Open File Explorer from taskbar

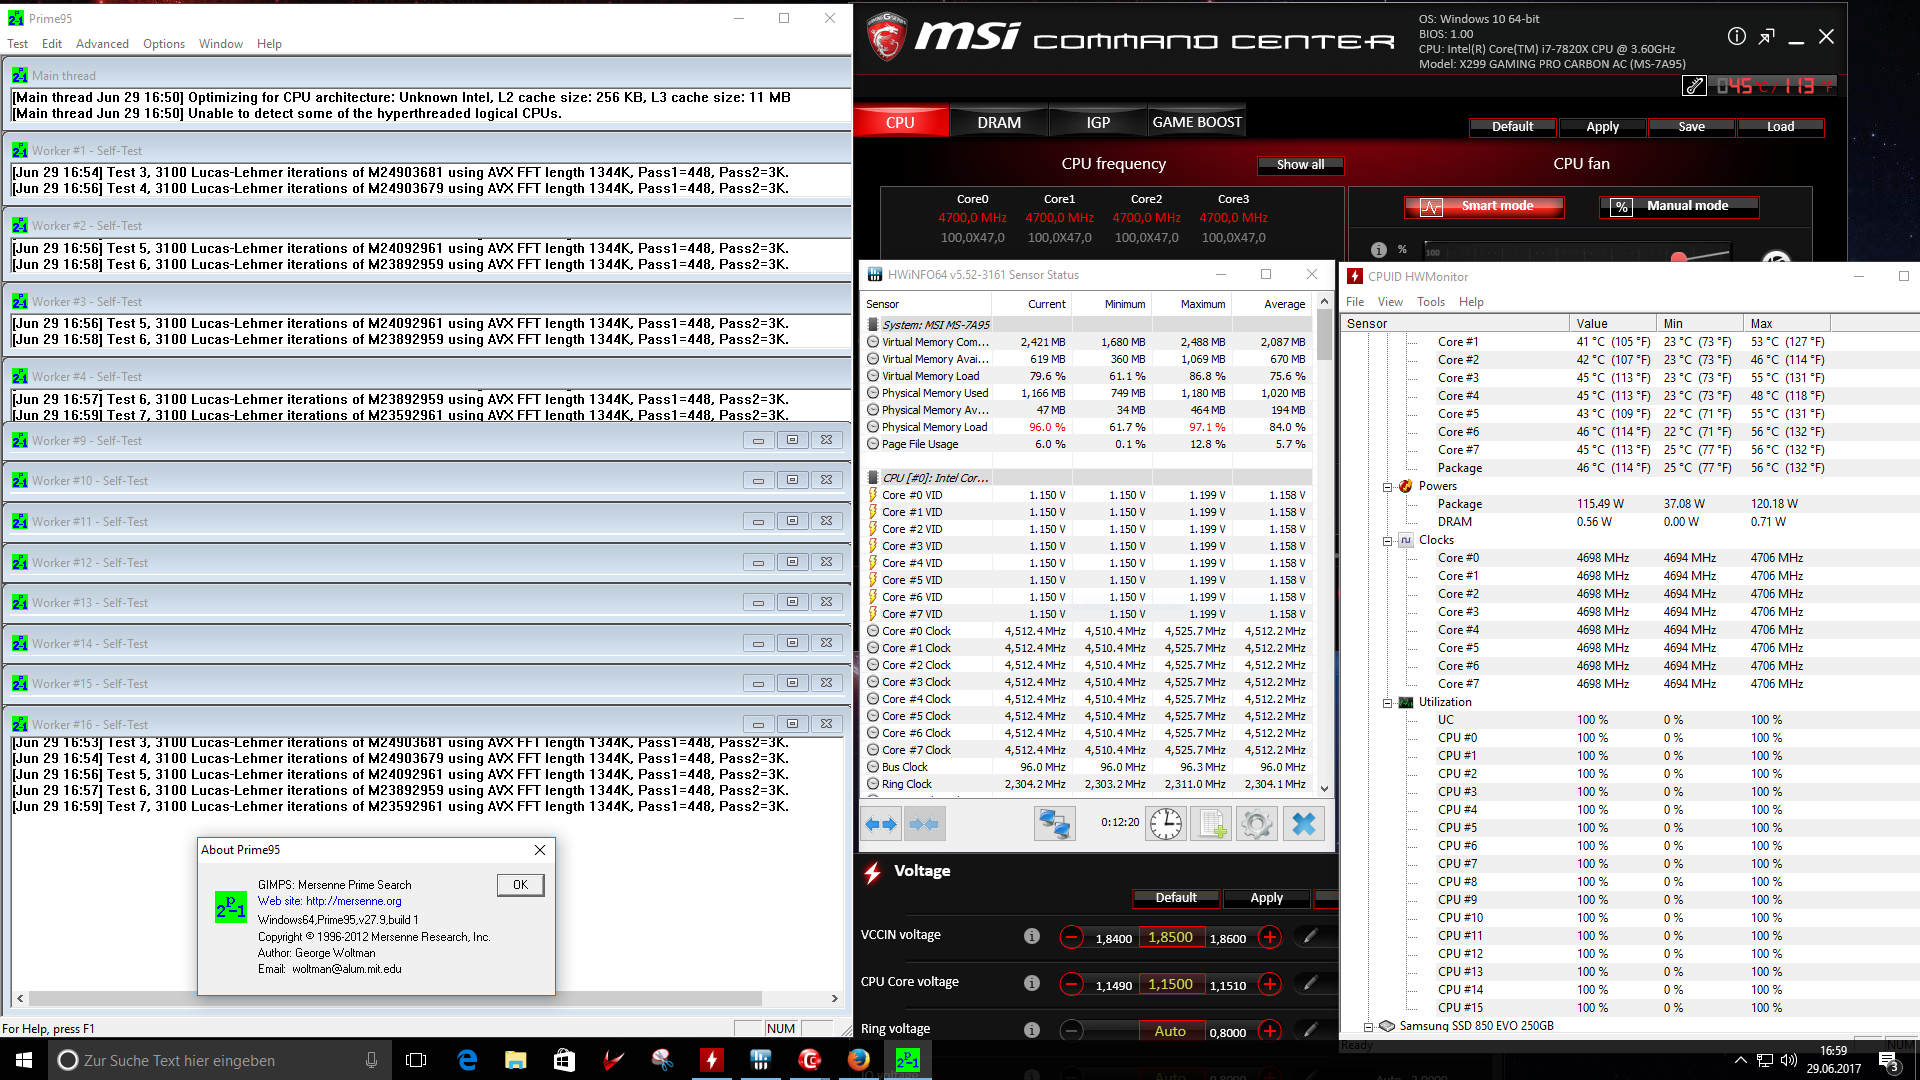516,1060
